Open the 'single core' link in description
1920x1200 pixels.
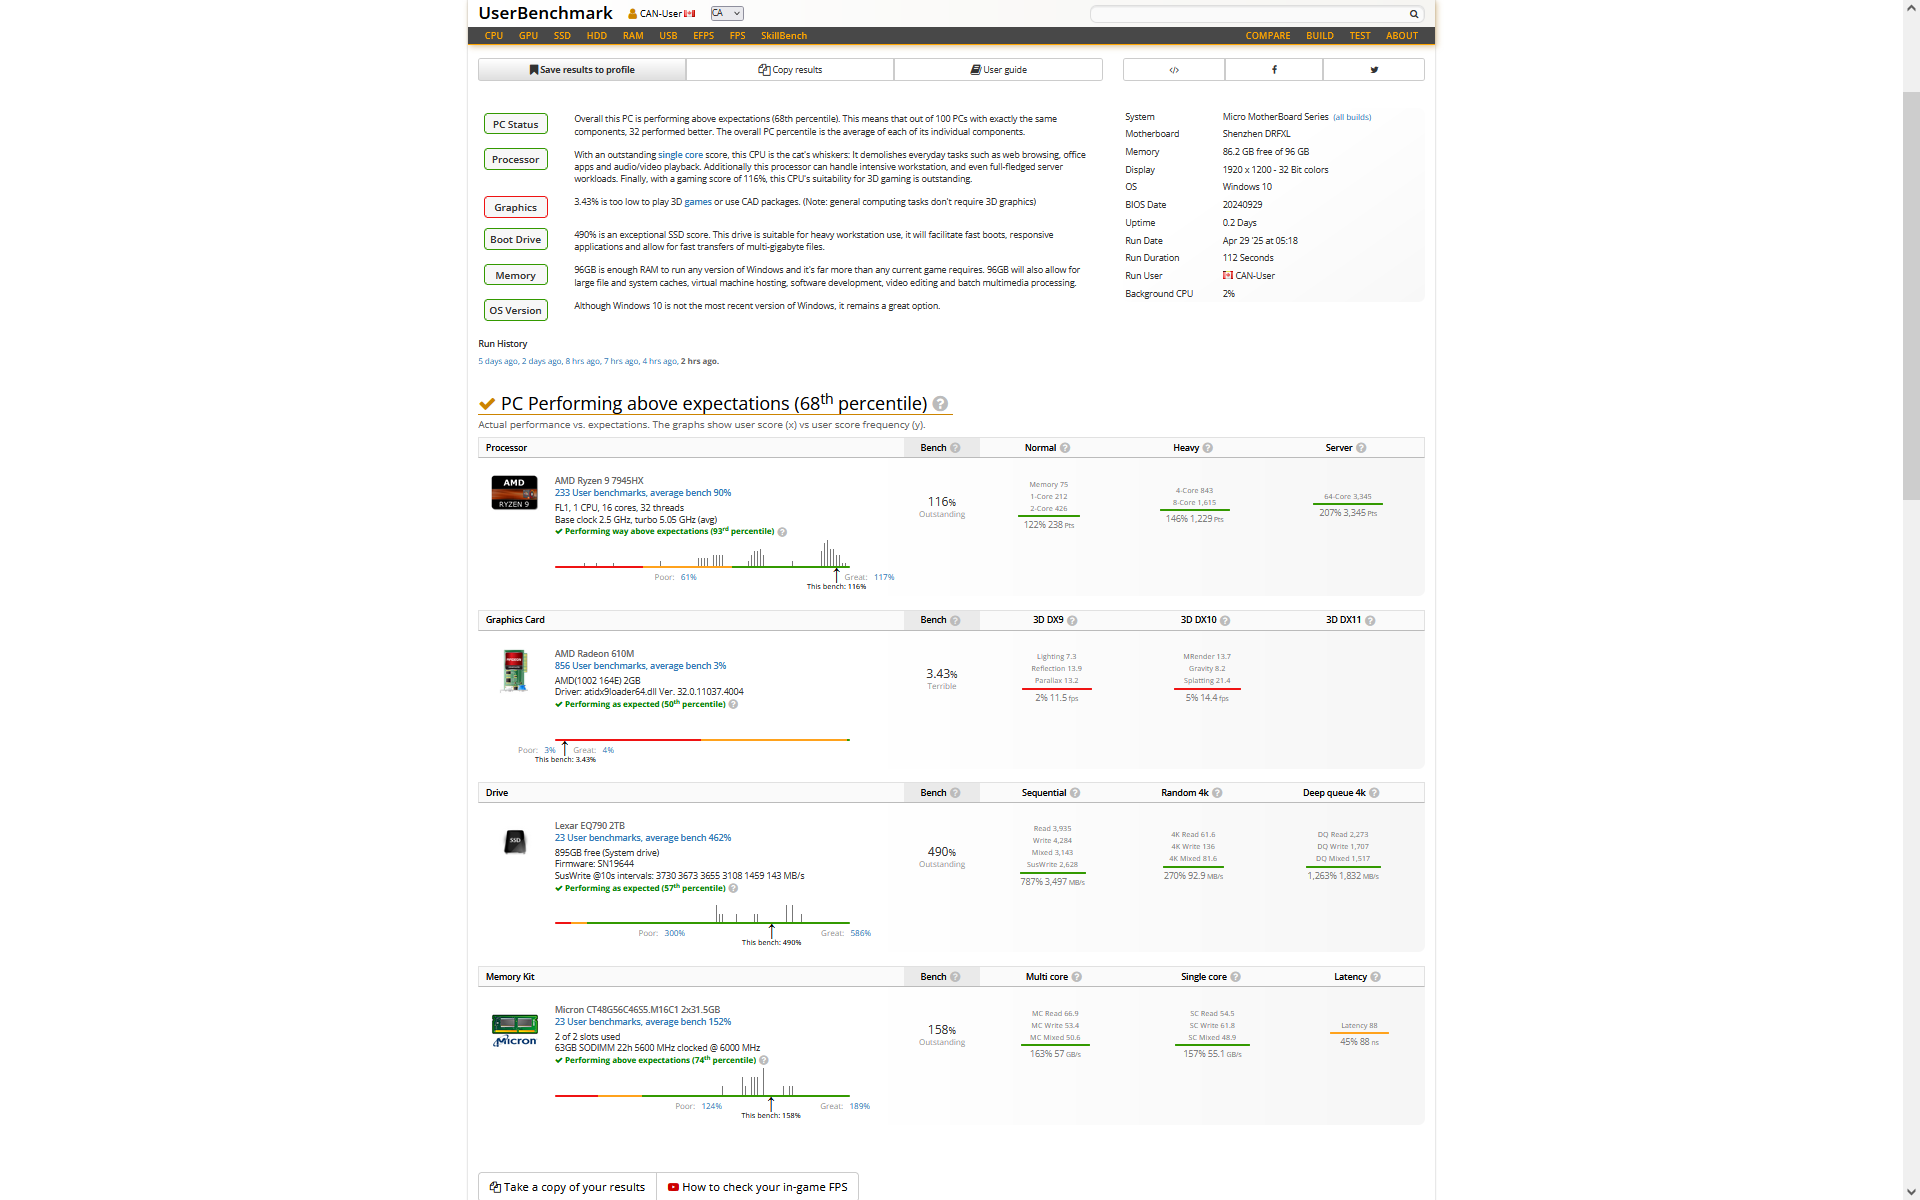click(680, 155)
